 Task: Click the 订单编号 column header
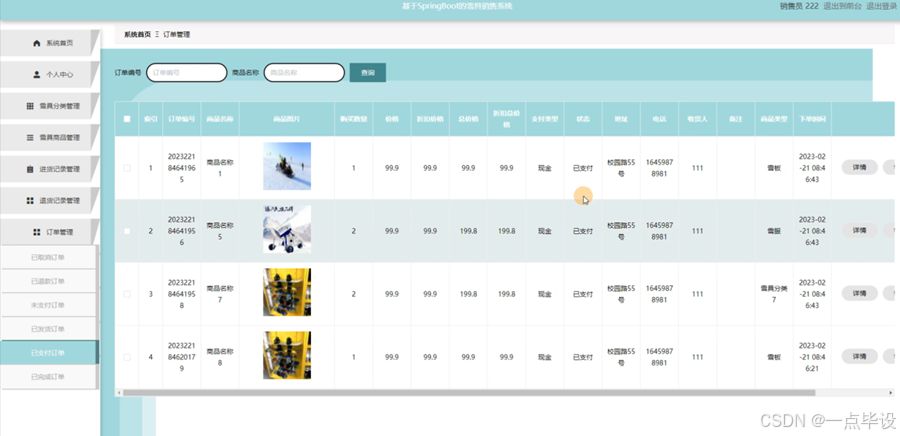click(x=181, y=119)
